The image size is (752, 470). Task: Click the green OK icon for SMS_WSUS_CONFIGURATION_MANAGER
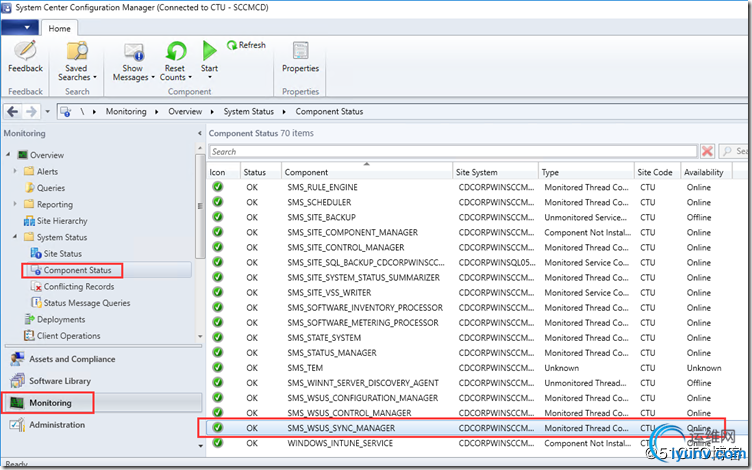(218, 397)
